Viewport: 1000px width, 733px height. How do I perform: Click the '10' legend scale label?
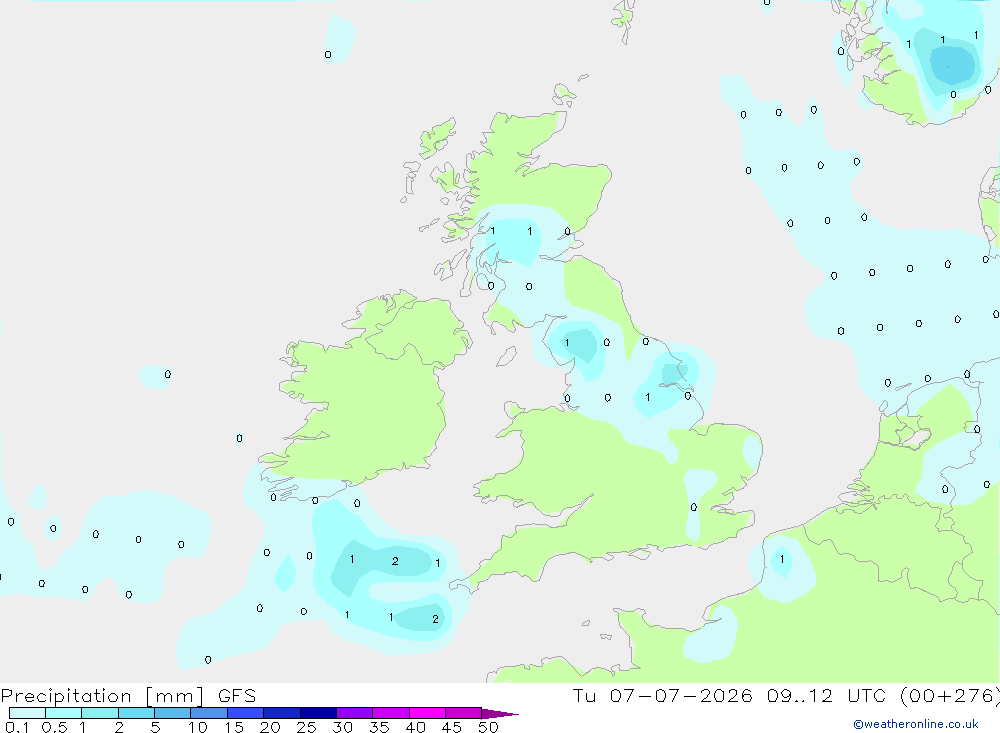coord(198,727)
